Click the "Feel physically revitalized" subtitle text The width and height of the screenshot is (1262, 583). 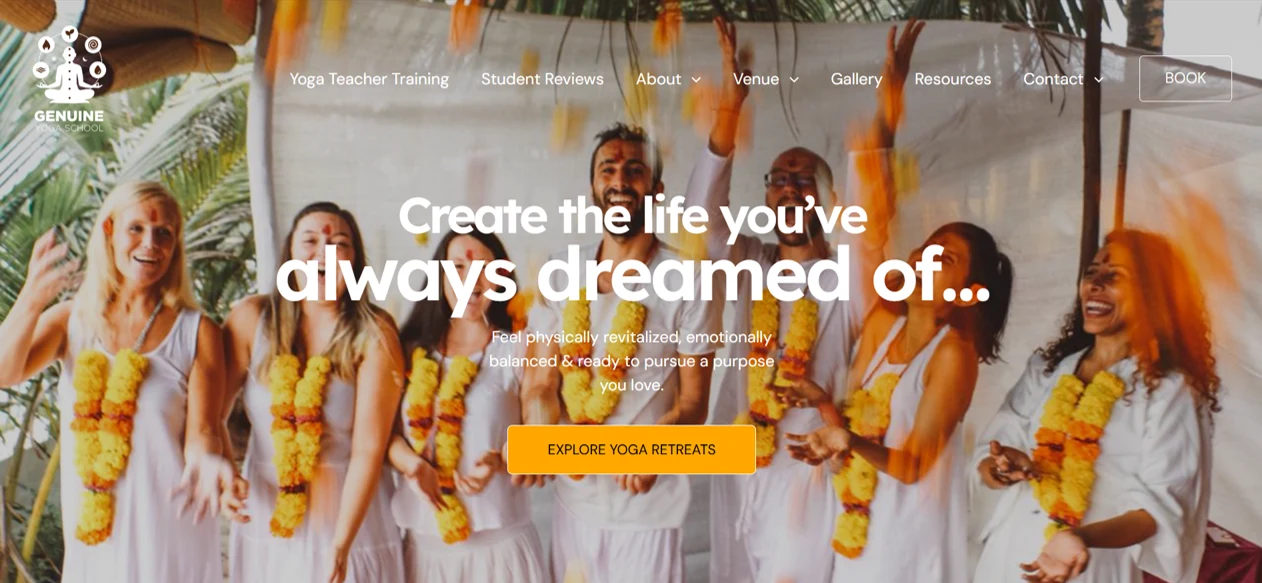pos(631,361)
